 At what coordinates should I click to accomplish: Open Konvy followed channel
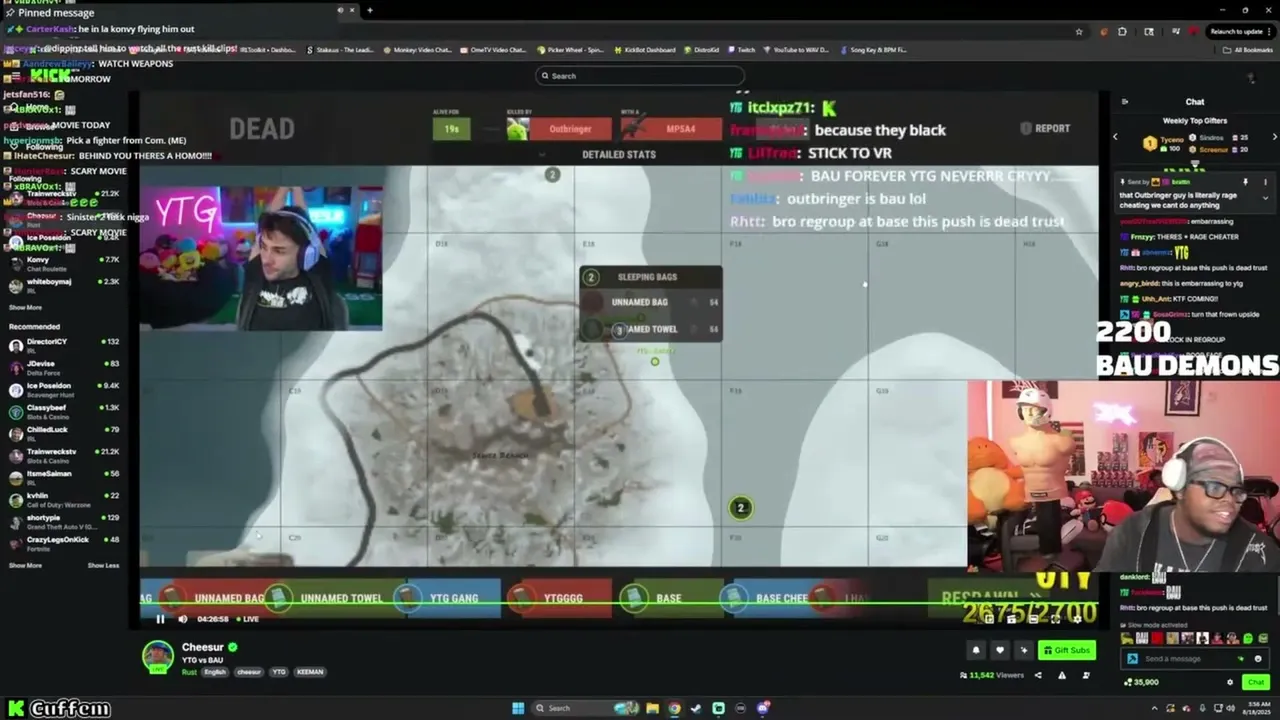click(64, 264)
